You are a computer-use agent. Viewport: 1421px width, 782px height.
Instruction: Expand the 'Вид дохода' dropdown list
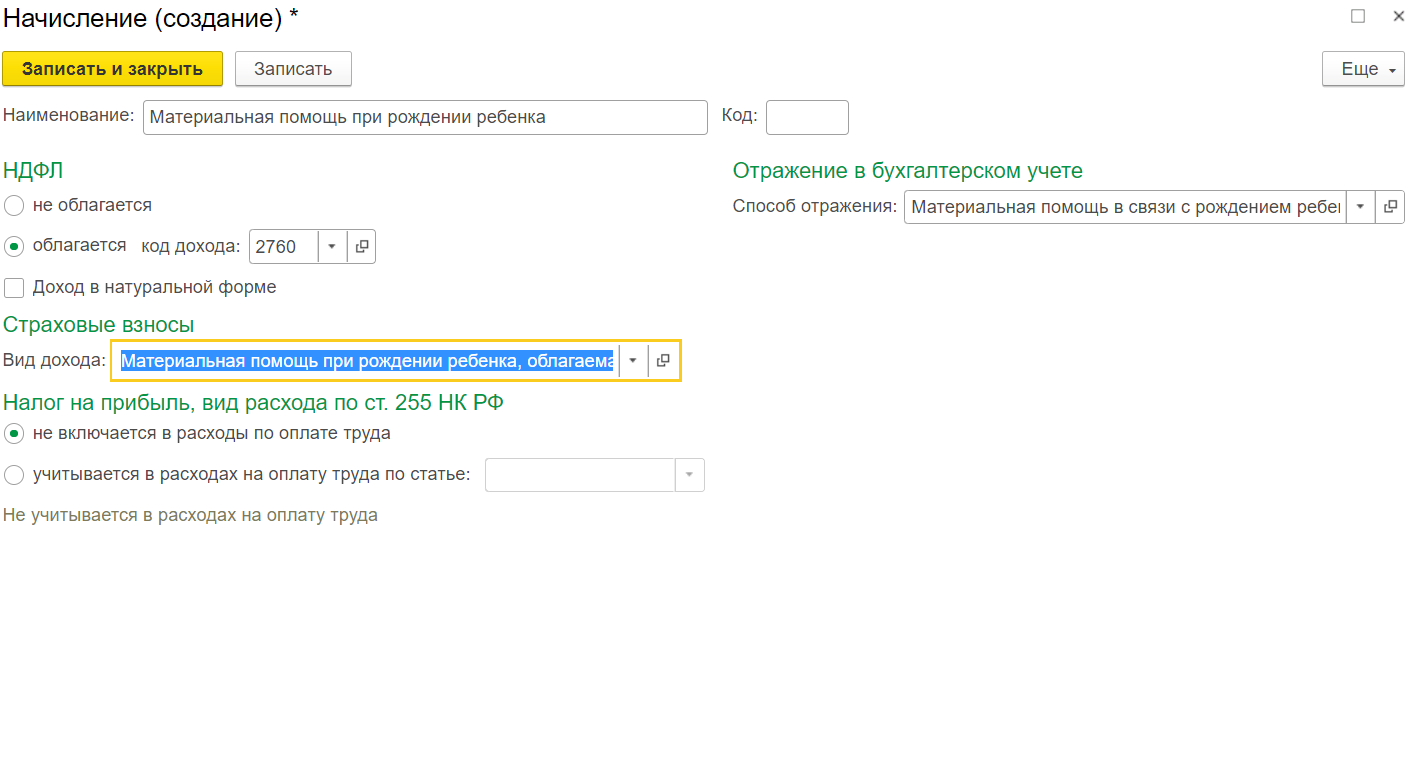[633, 360]
